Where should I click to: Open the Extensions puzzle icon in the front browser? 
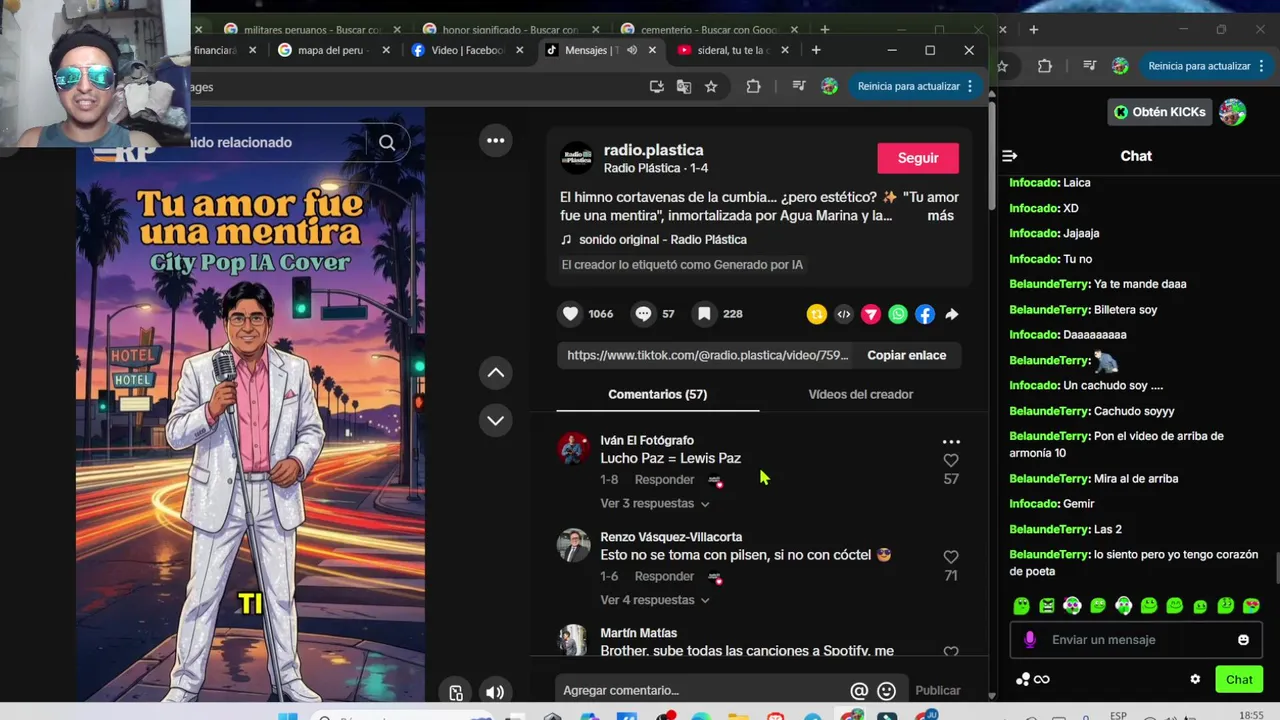click(754, 87)
